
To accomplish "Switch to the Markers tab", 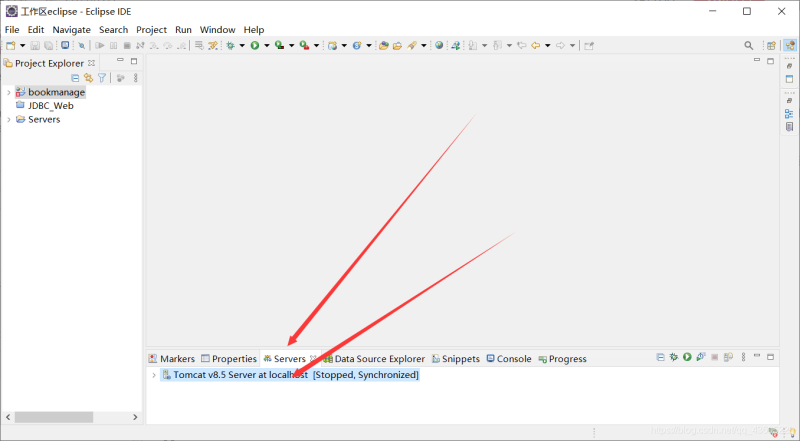I will click(x=171, y=359).
